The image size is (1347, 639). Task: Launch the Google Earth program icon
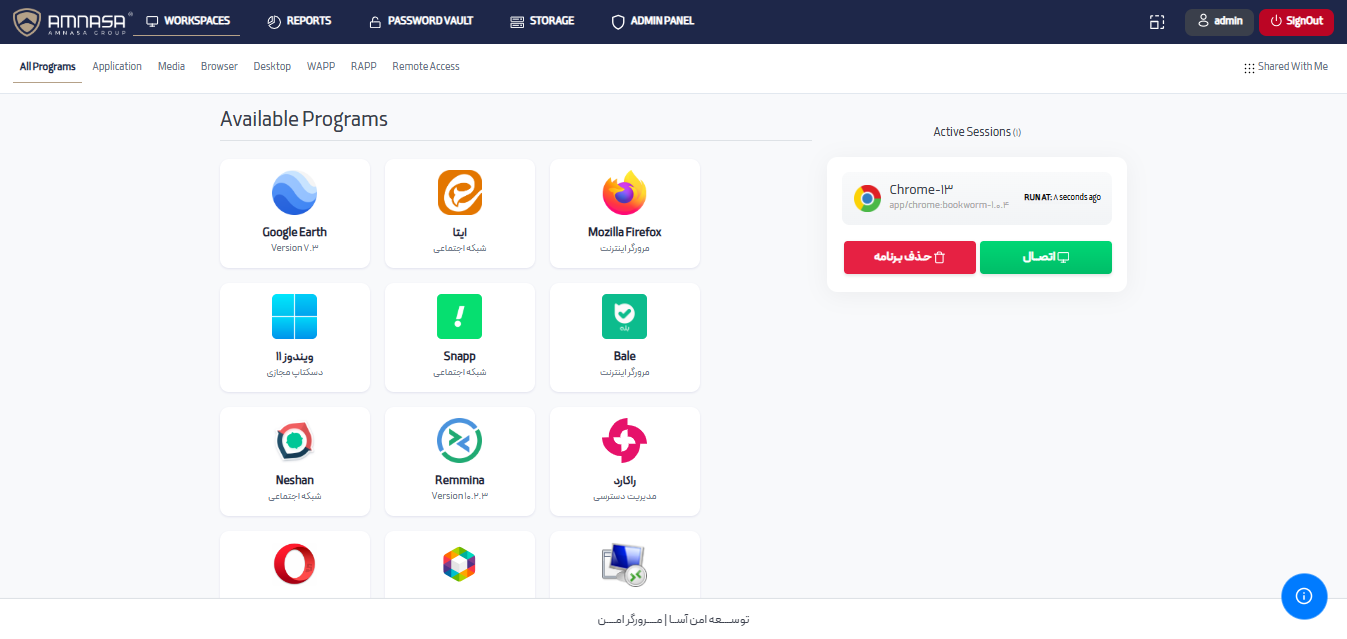pos(294,193)
